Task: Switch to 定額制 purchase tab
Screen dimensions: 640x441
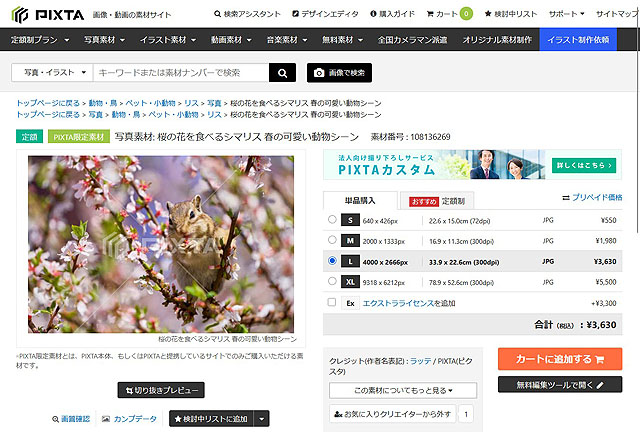Action: [445, 200]
